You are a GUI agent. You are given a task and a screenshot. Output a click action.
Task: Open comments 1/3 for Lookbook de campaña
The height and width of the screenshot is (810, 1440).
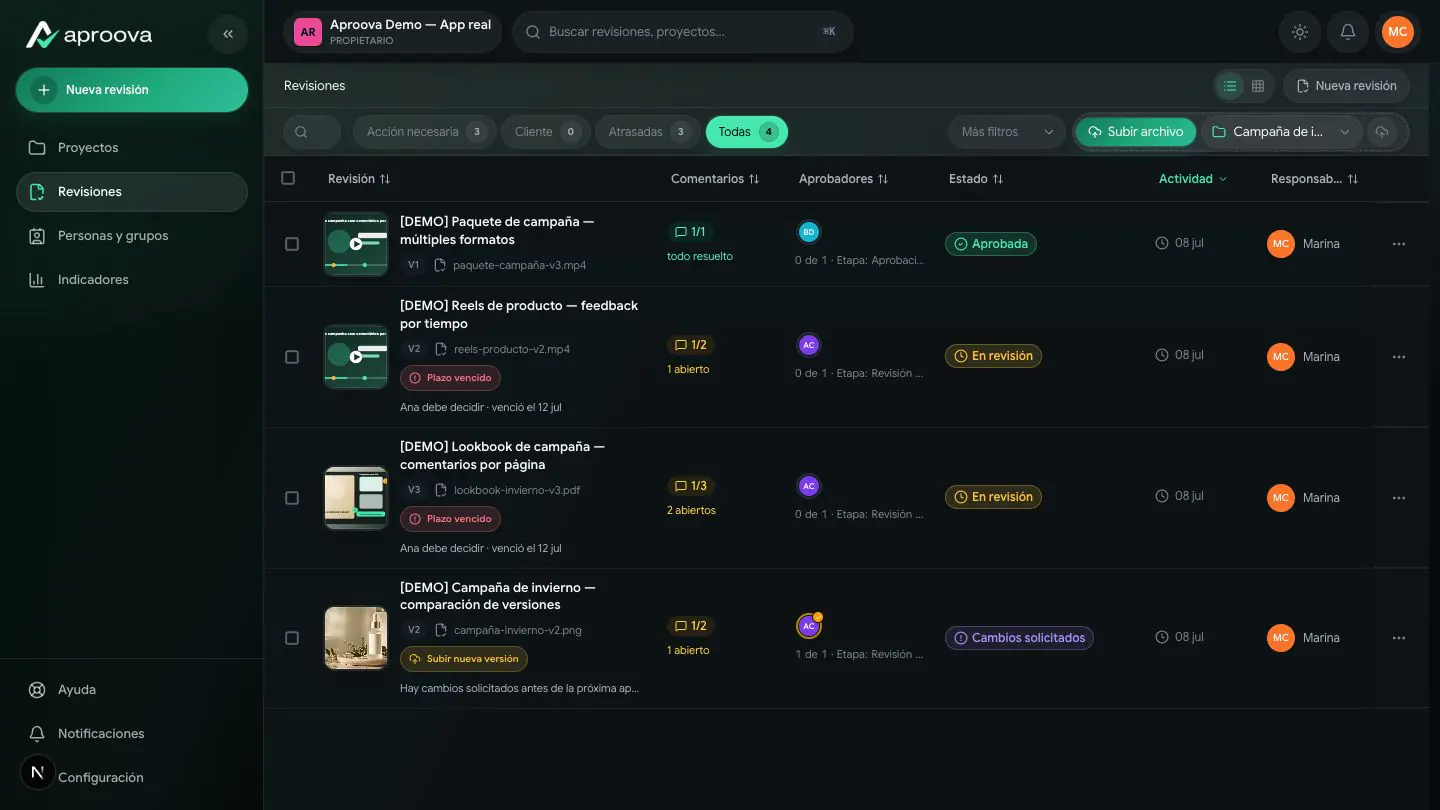click(x=691, y=486)
